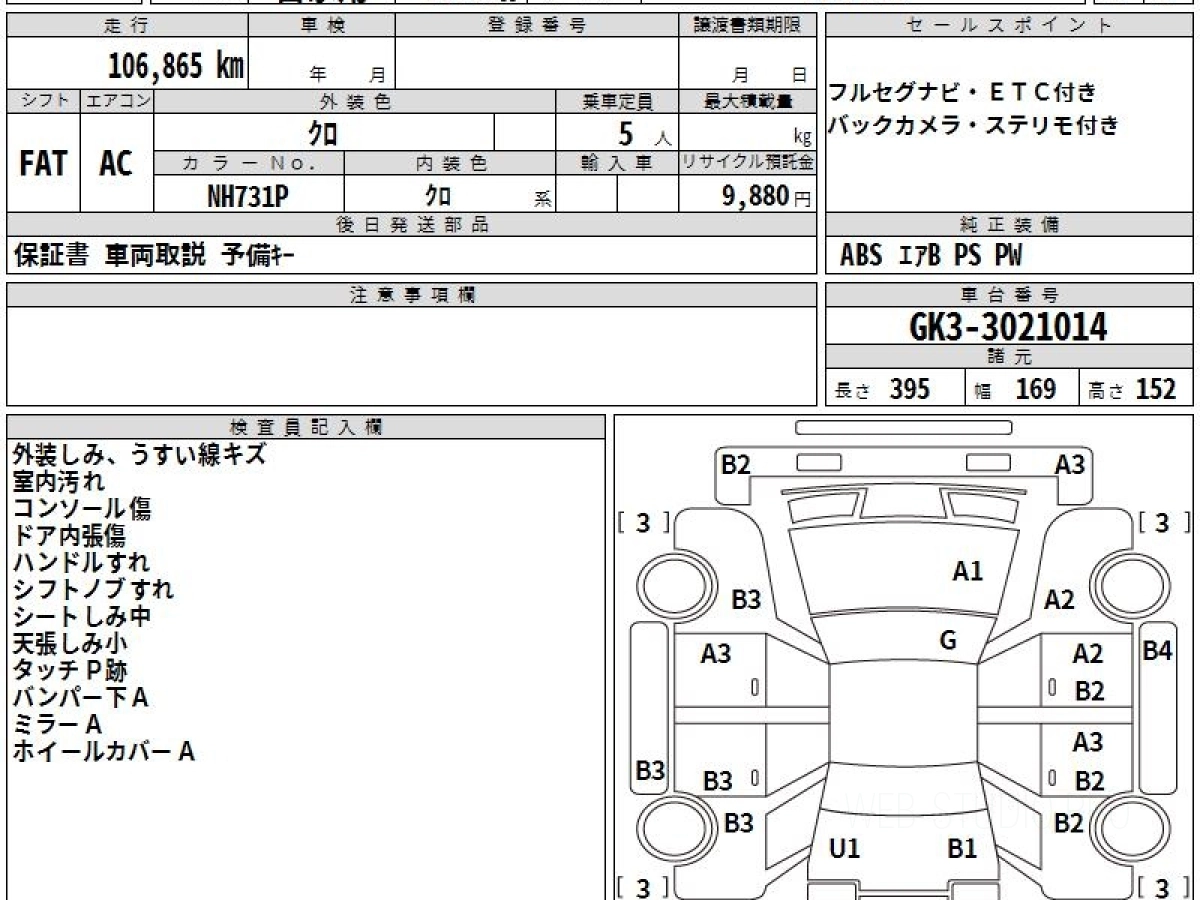Click the width value 幅 169
The image size is (1200, 900).
[1015, 389]
